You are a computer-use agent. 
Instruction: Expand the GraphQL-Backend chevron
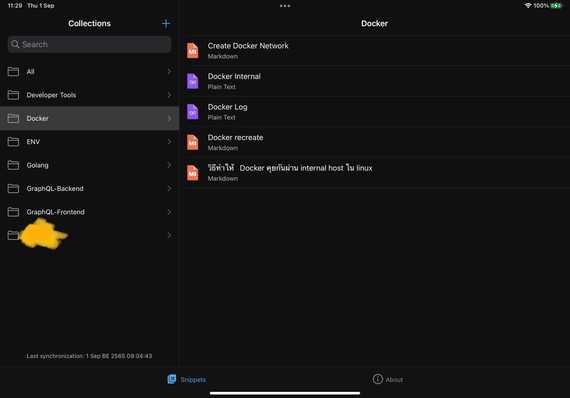[169, 188]
